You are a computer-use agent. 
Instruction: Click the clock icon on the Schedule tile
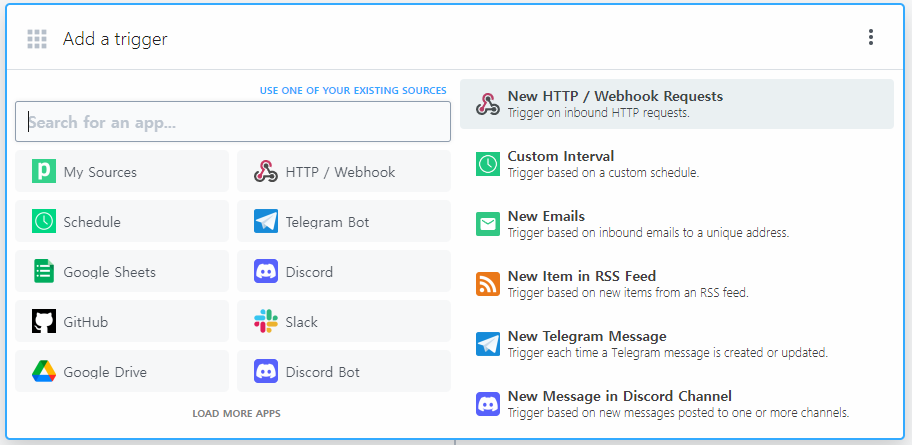[x=44, y=222]
